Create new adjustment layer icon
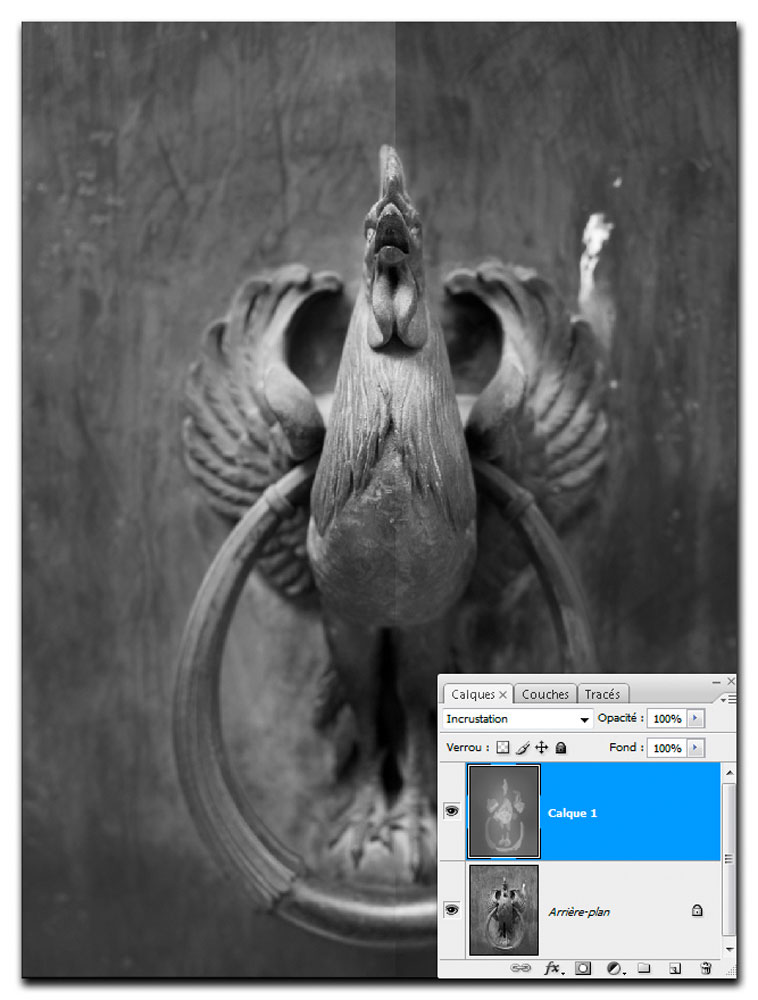The width and height of the screenshot is (758, 1000). (615, 968)
